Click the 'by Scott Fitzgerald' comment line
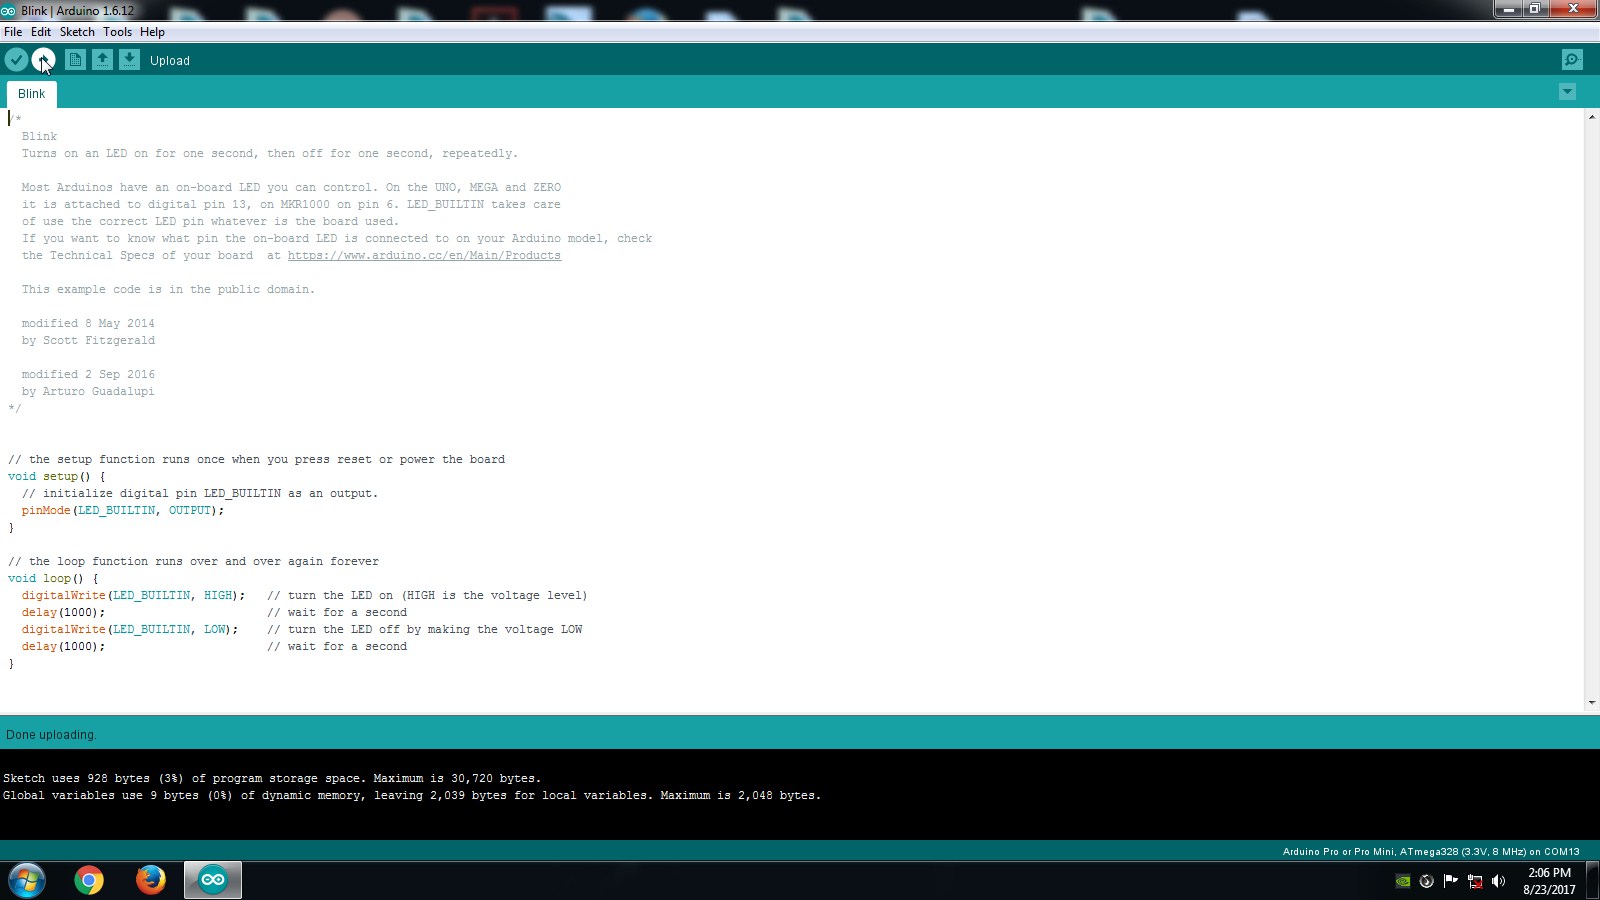 click(x=88, y=341)
